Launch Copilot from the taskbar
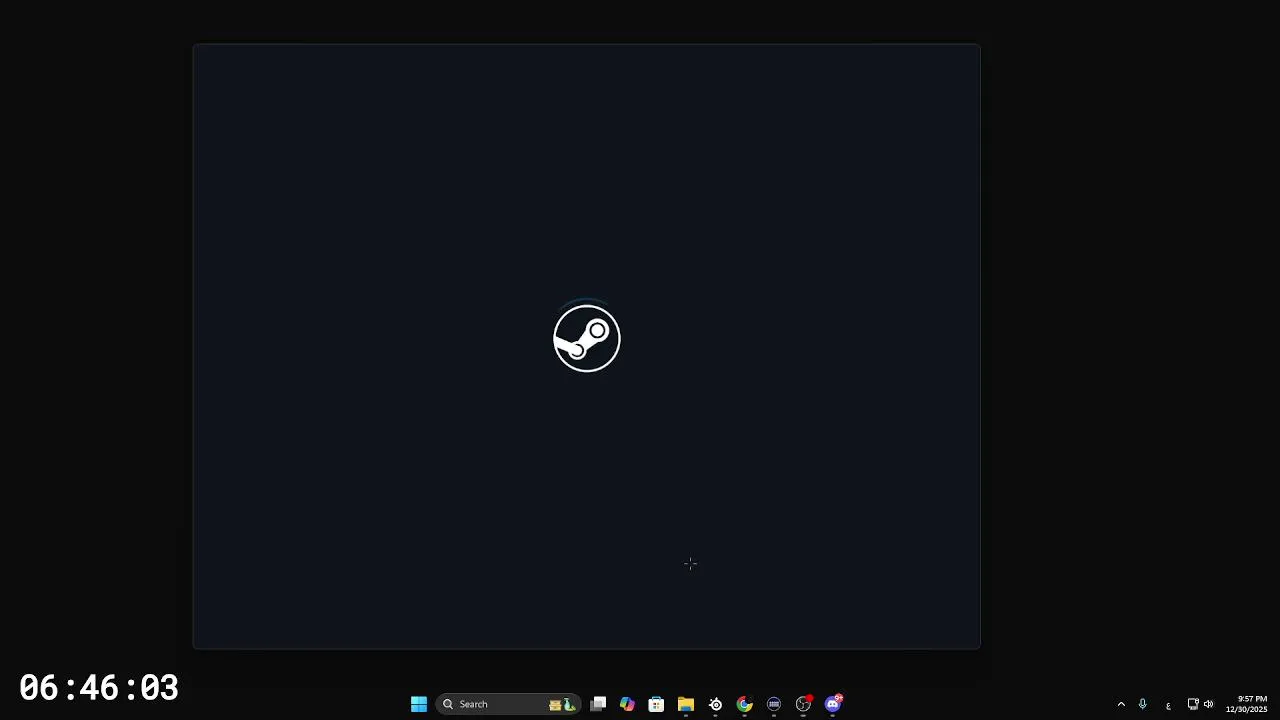1280x720 pixels. [x=627, y=704]
